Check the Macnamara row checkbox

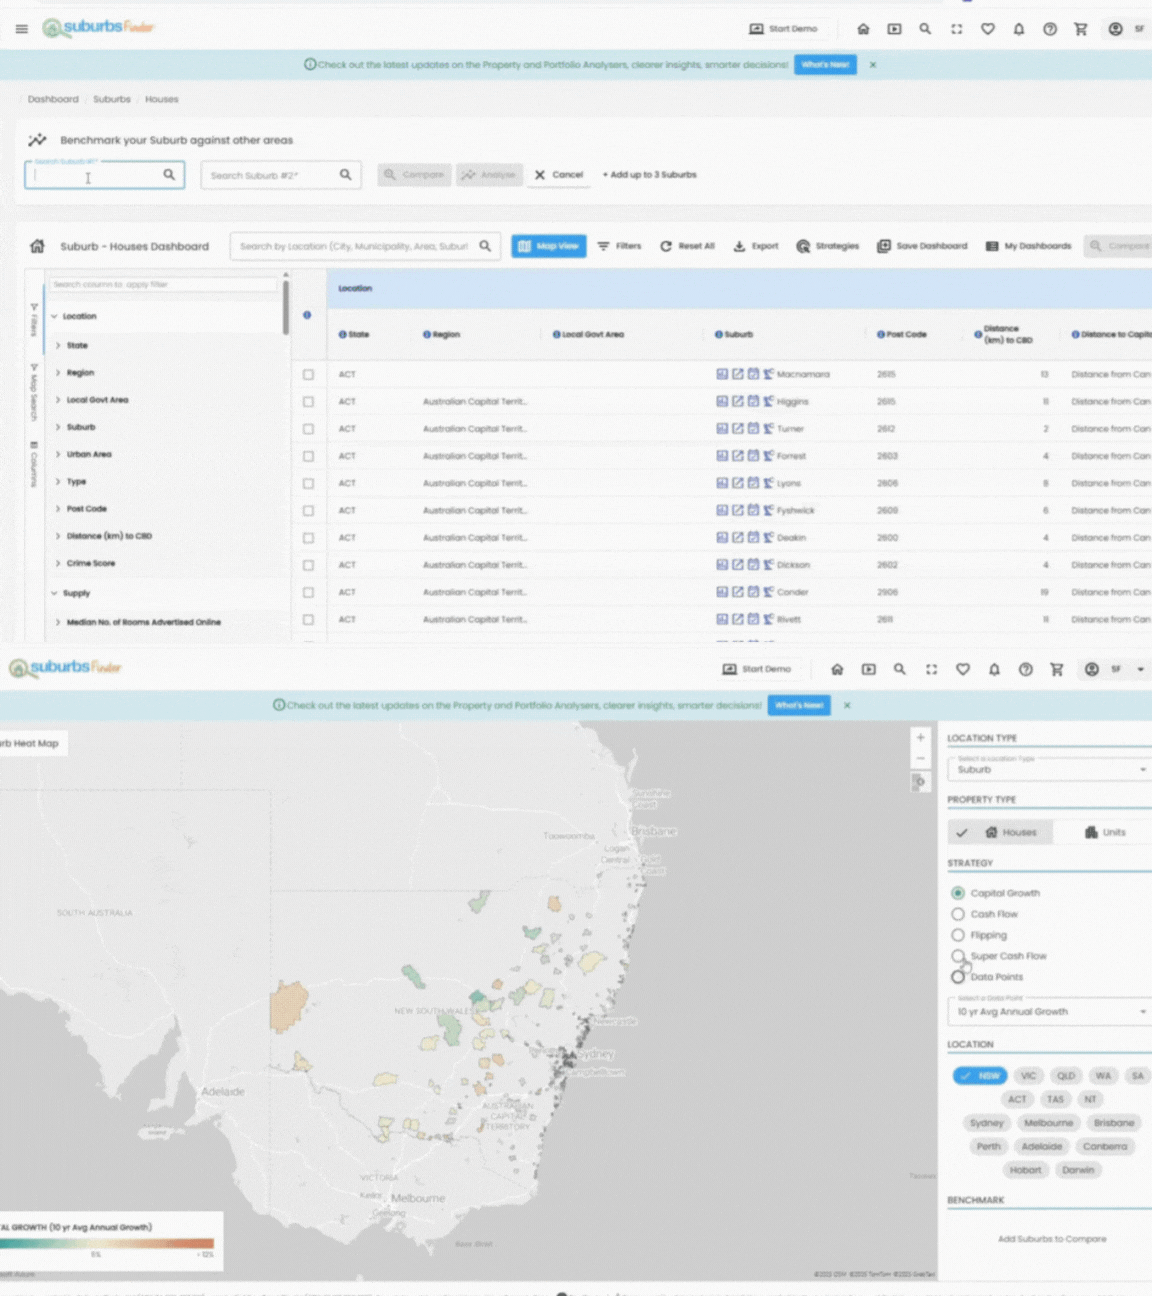308,375
